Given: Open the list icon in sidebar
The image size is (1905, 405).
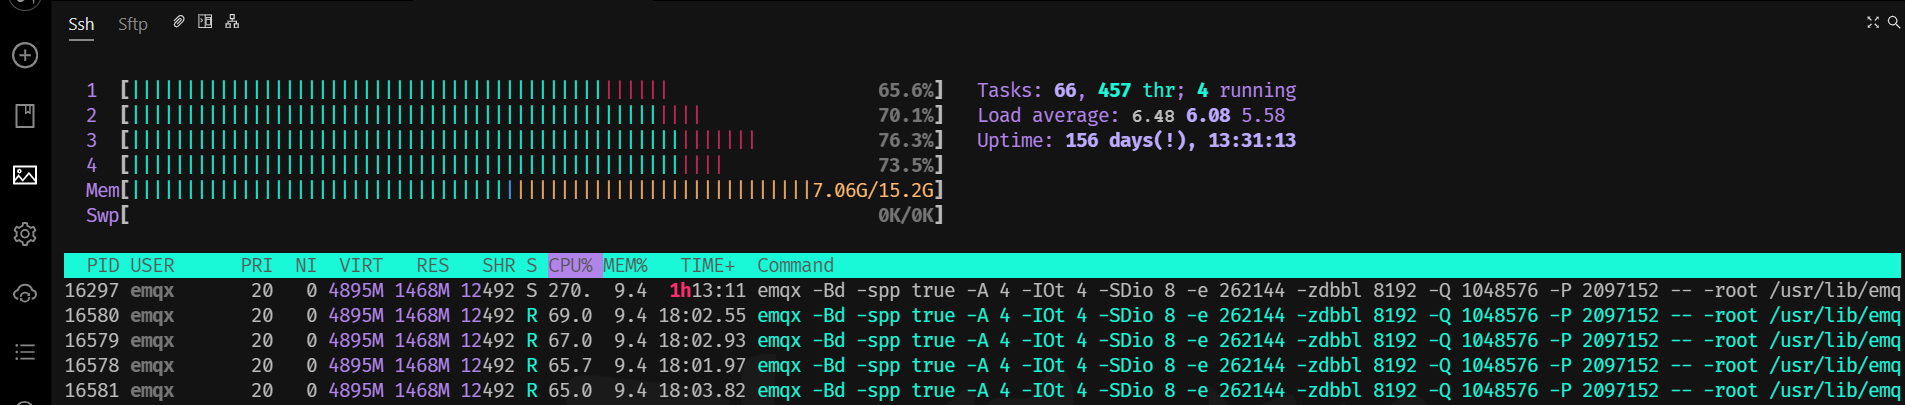Looking at the screenshot, I should pyautogui.click(x=25, y=352).
